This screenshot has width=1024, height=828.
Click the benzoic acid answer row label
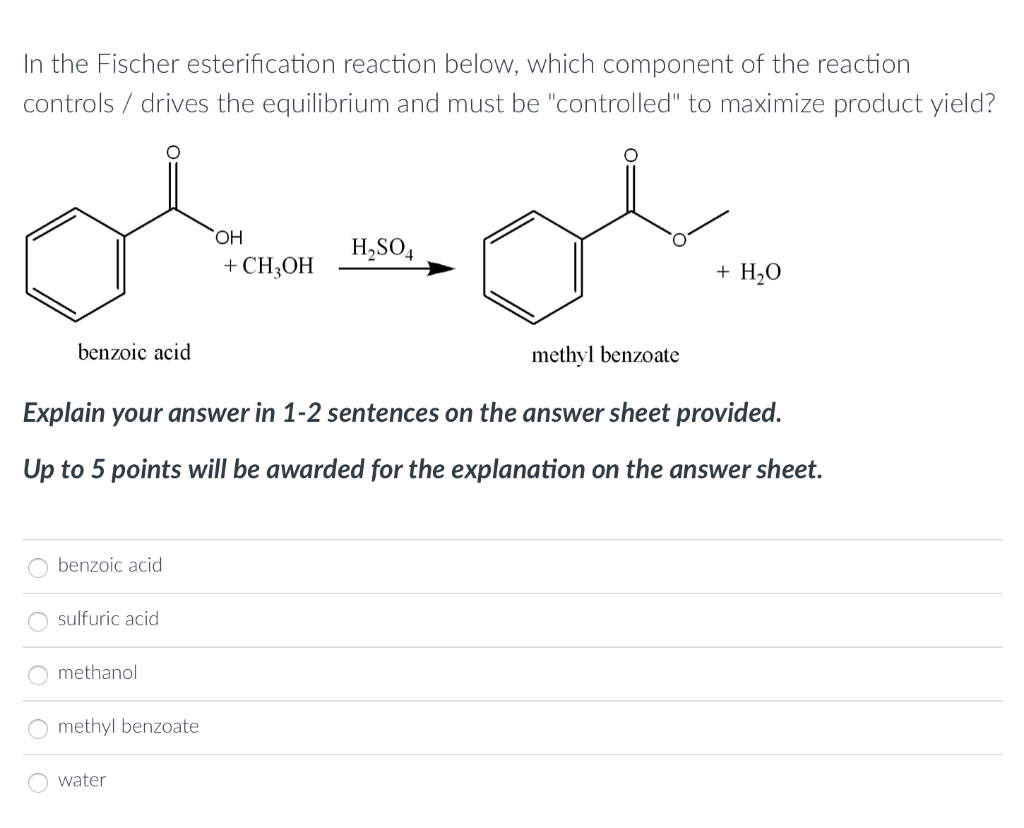(x=110, y=565)
